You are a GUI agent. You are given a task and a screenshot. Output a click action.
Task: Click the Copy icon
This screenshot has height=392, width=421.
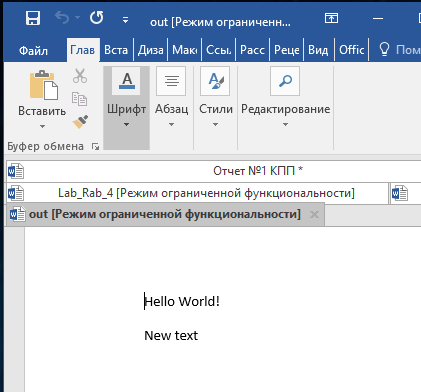point(79,99)
